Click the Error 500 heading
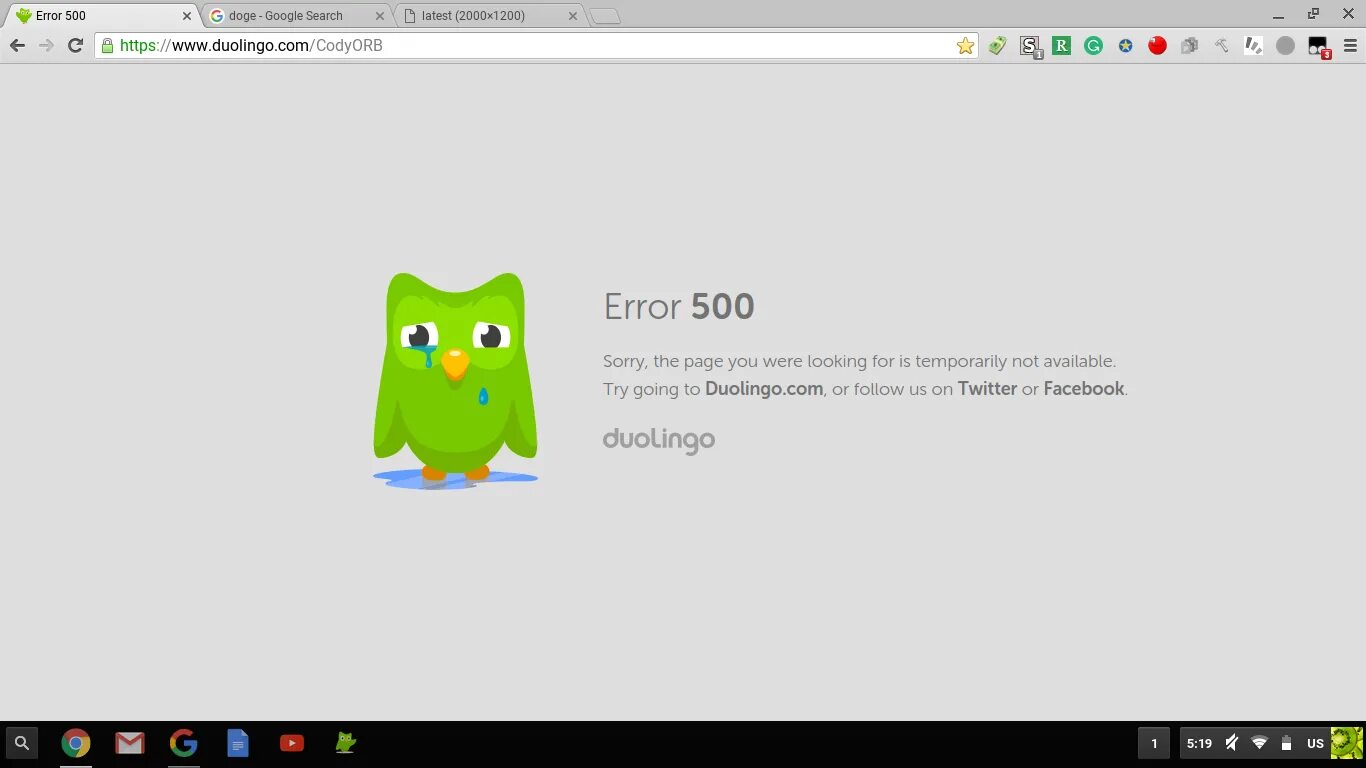 click(679, 307)
